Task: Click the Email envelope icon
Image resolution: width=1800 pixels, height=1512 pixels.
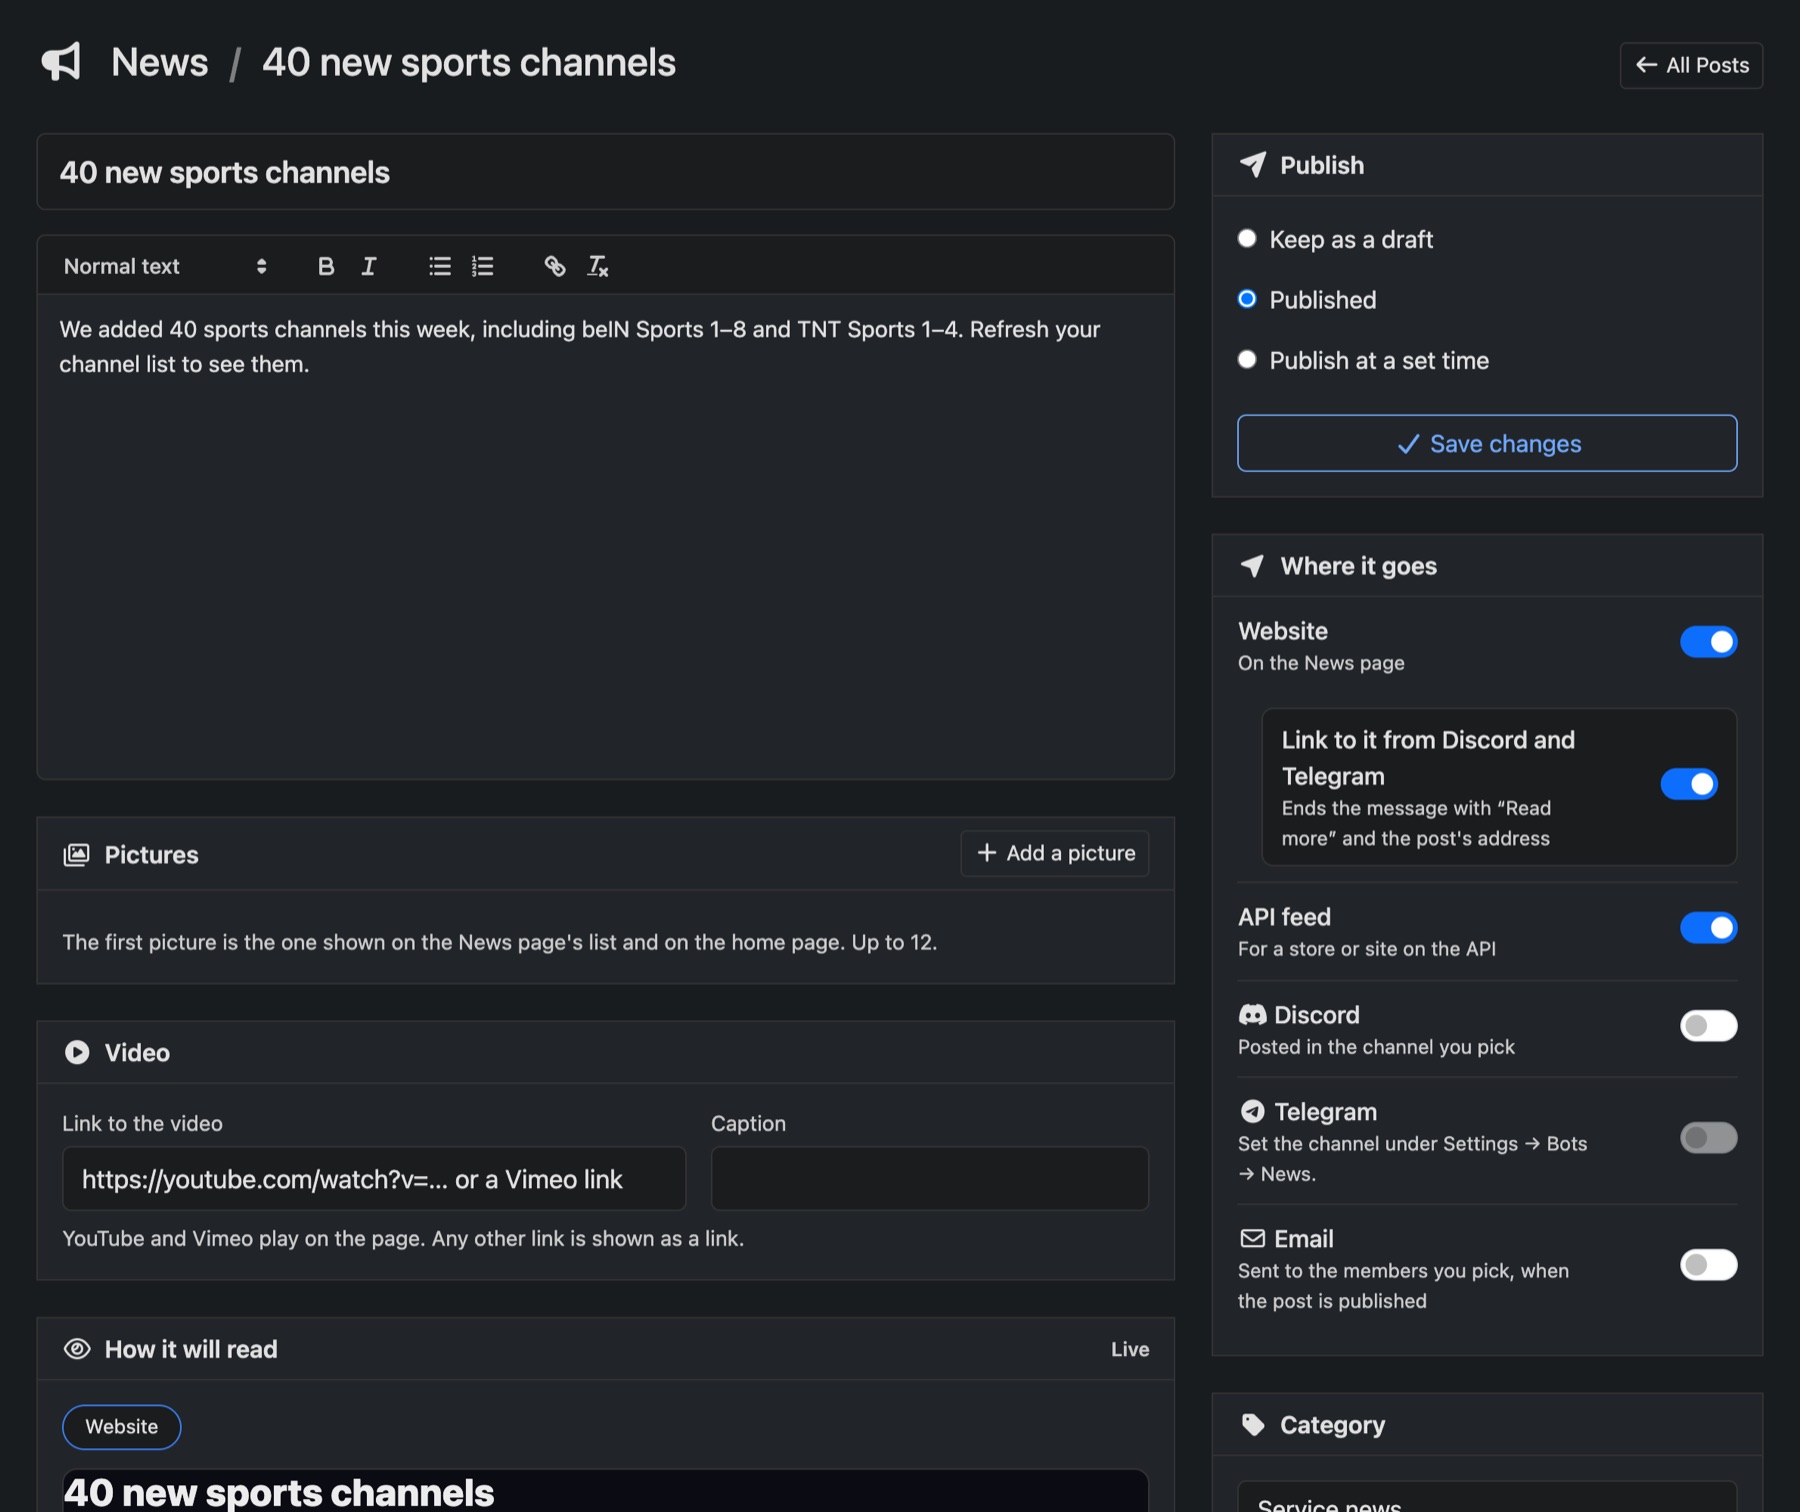Action: click(1252, 1238)
